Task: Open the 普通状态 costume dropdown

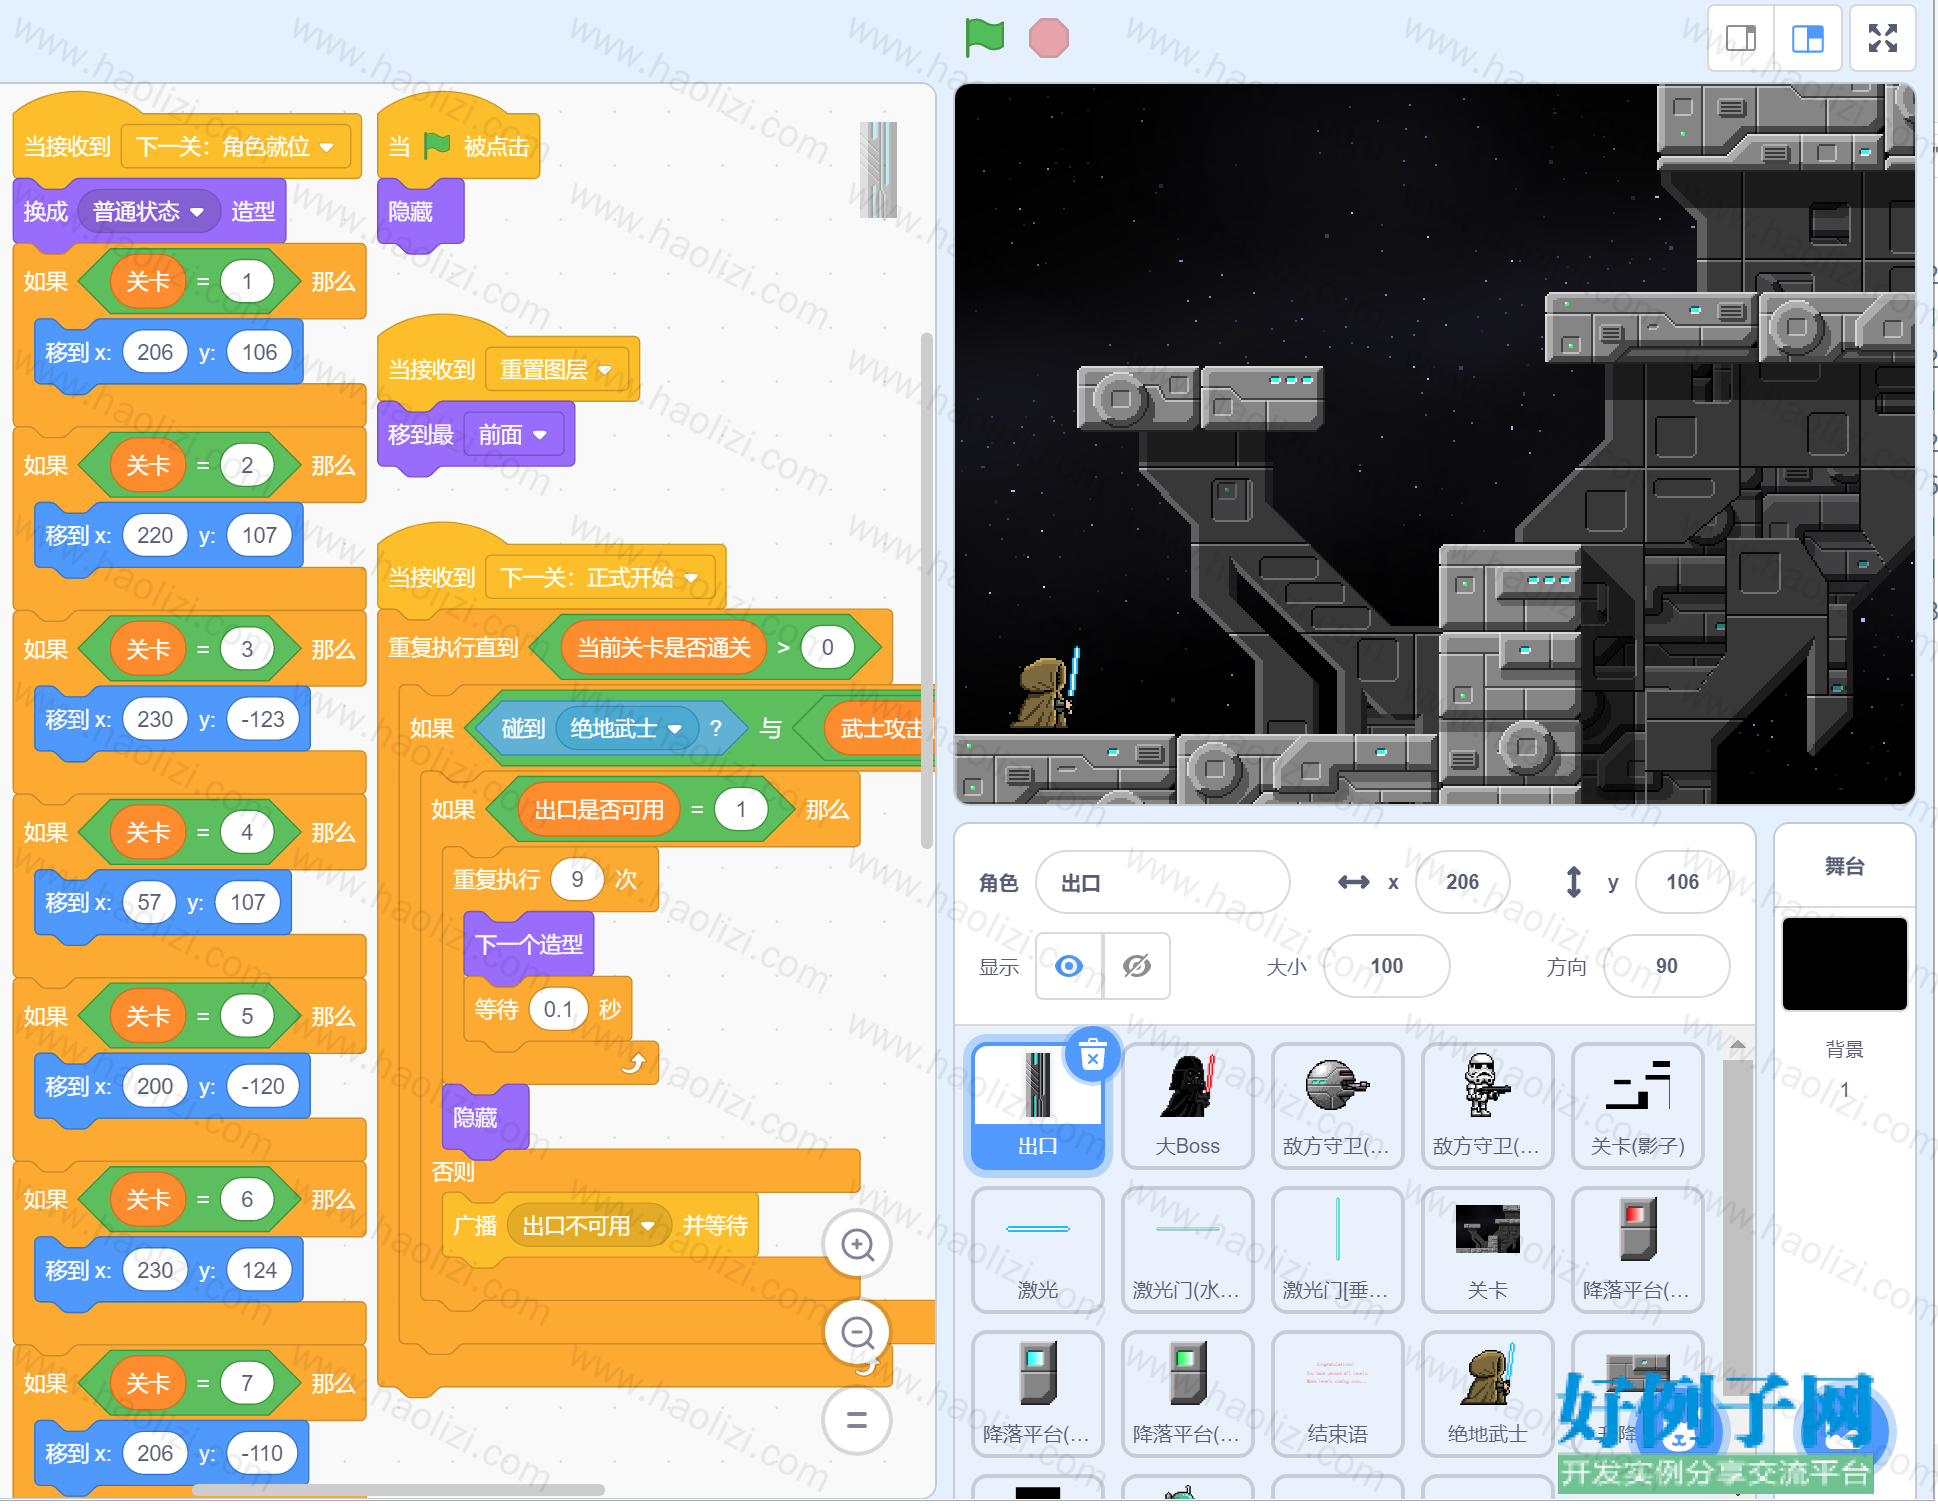Action: coord(148,212)
